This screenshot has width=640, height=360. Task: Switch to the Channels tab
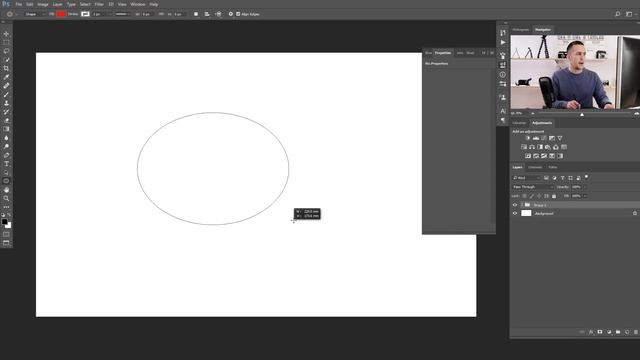pos(535,167)
